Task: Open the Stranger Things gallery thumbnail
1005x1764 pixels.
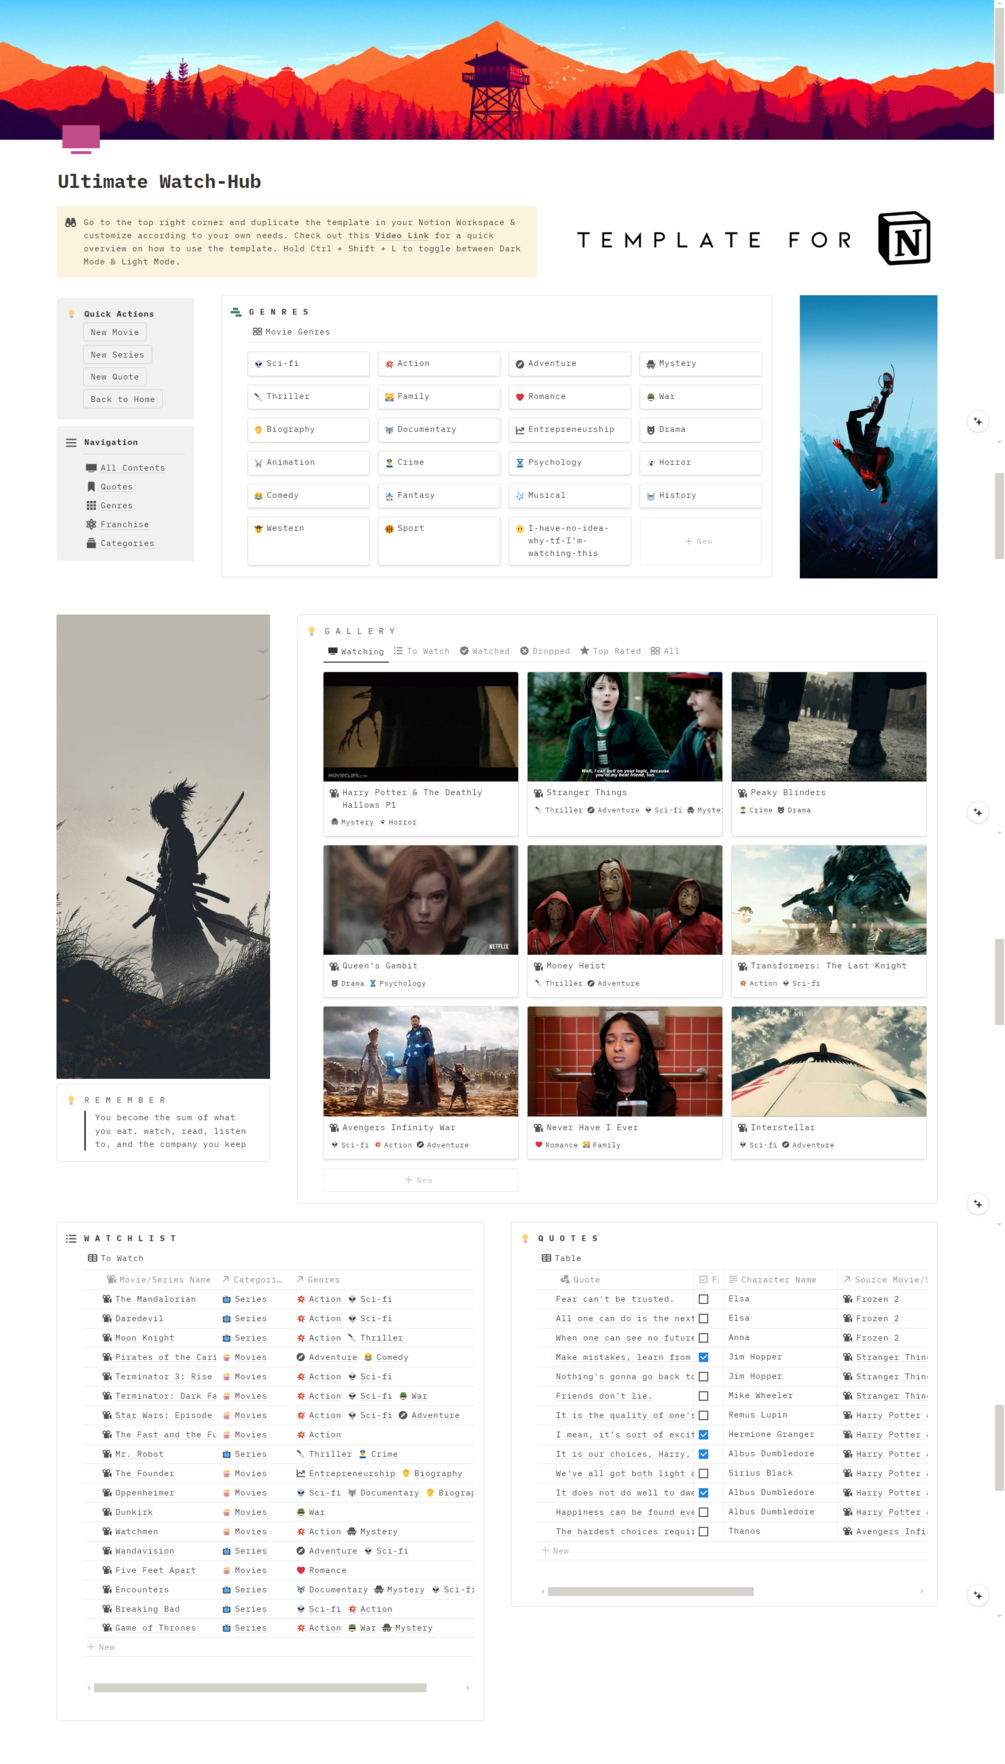Action: tap(625, 727)
